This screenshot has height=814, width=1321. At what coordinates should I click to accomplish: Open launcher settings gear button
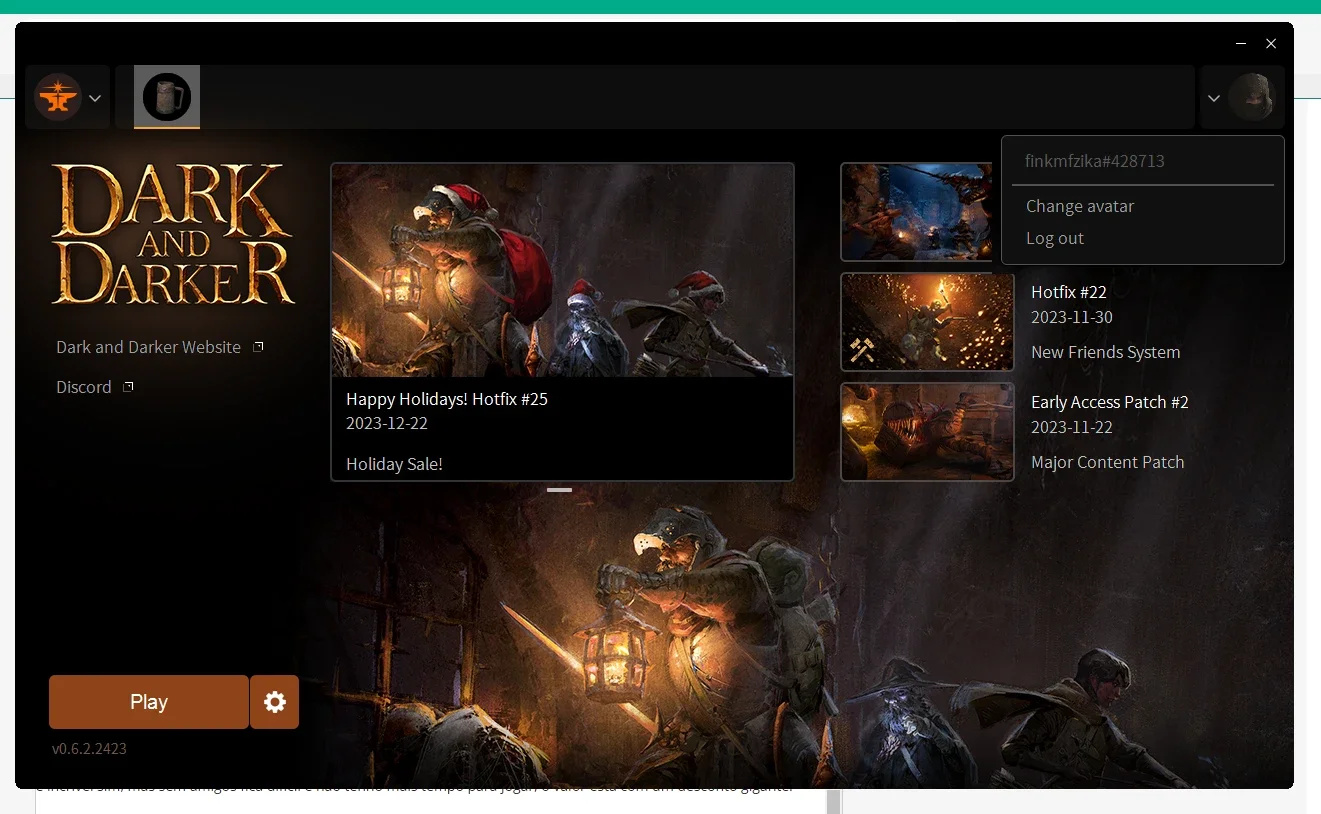(275, 702)
